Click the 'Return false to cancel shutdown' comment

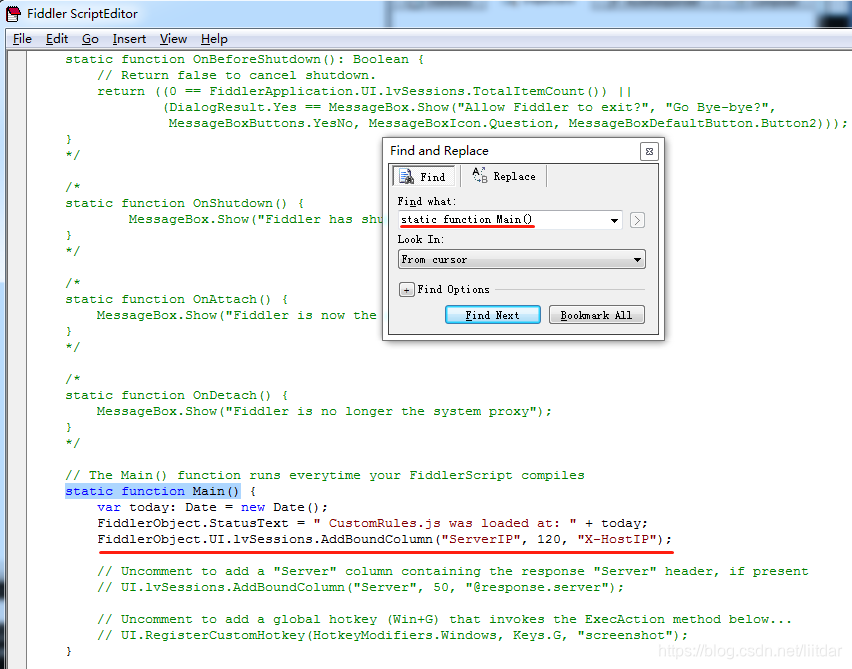click(236, 75)
